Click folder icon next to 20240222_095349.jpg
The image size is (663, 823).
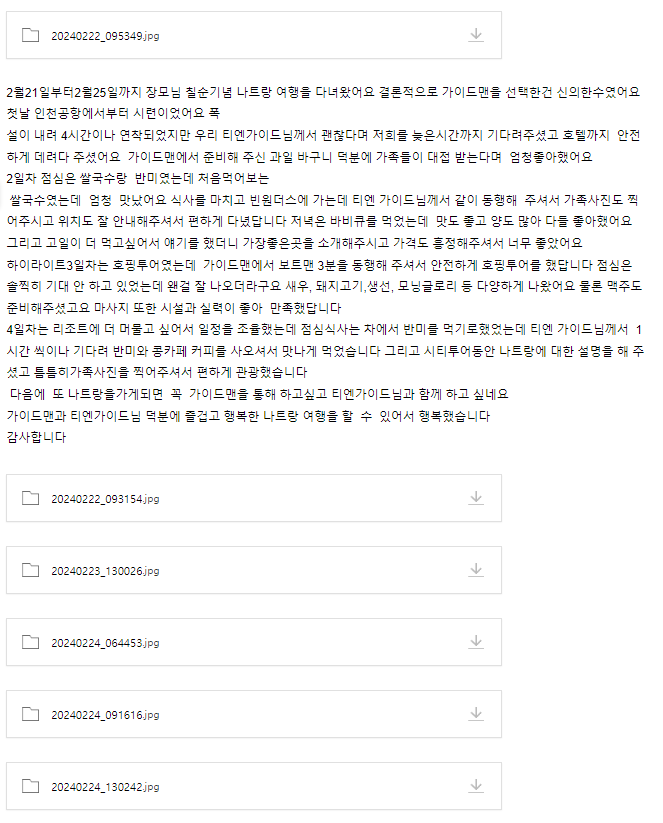coord(30,35)
